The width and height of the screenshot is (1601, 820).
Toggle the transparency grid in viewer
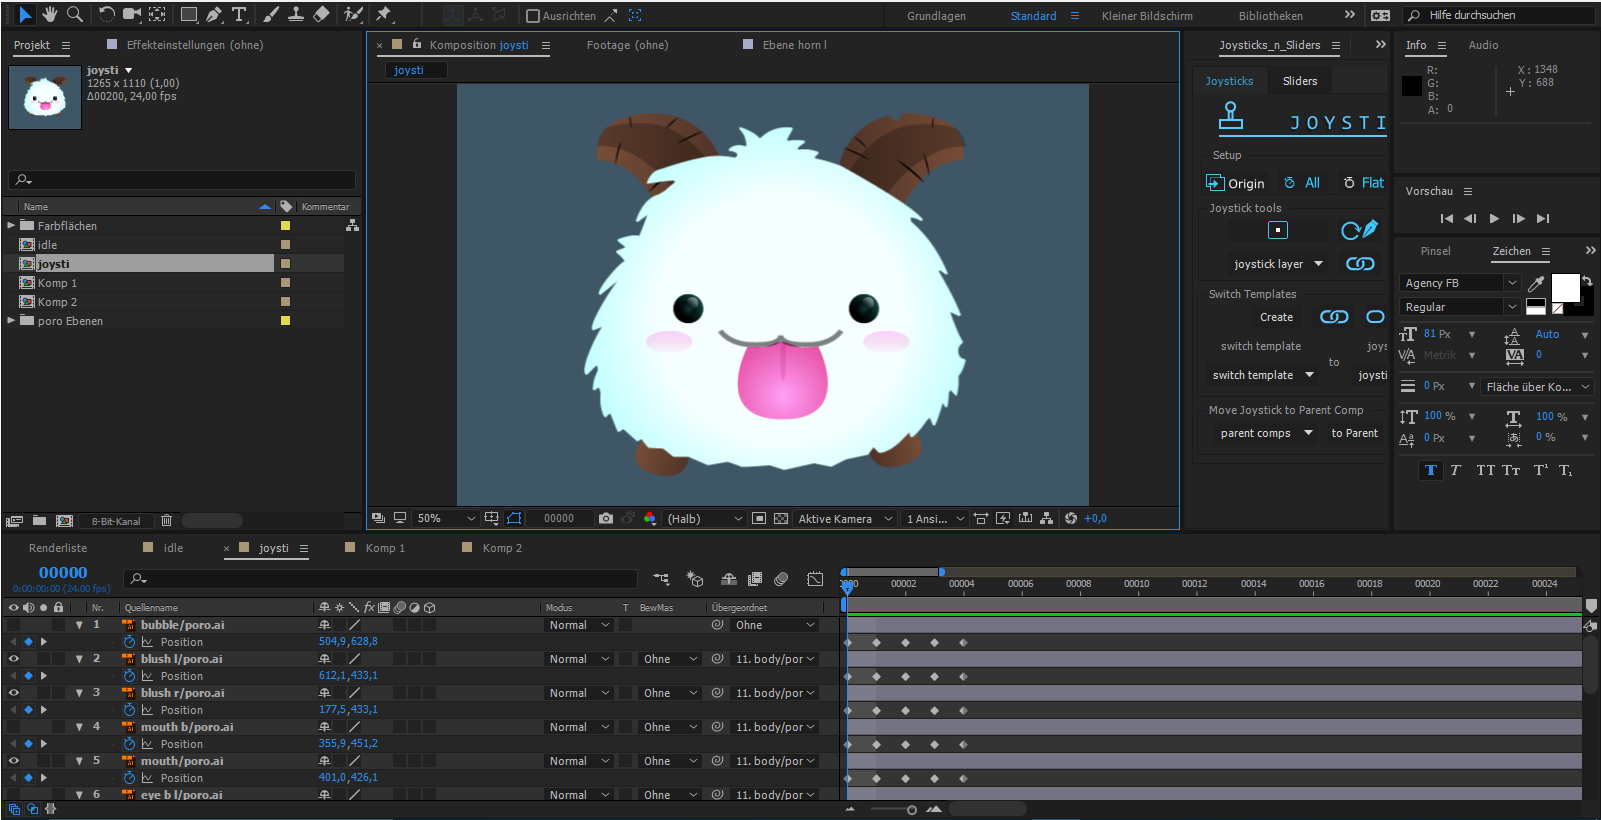pos(781,518)
